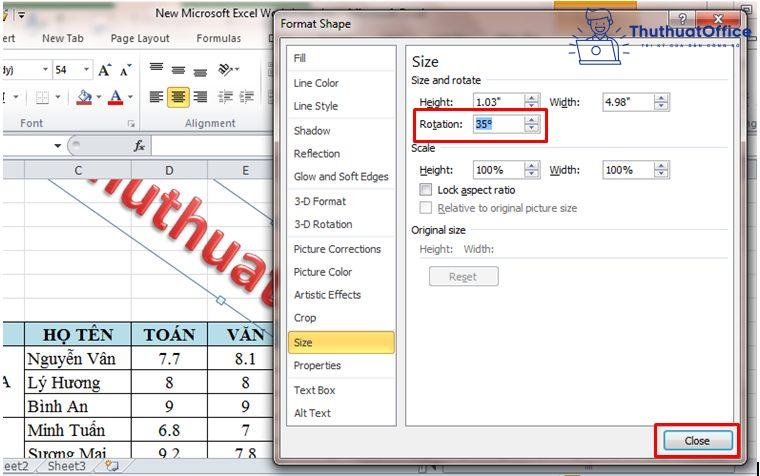
Task: Increase the Scale Height spinner value
Action: point(532,166)
